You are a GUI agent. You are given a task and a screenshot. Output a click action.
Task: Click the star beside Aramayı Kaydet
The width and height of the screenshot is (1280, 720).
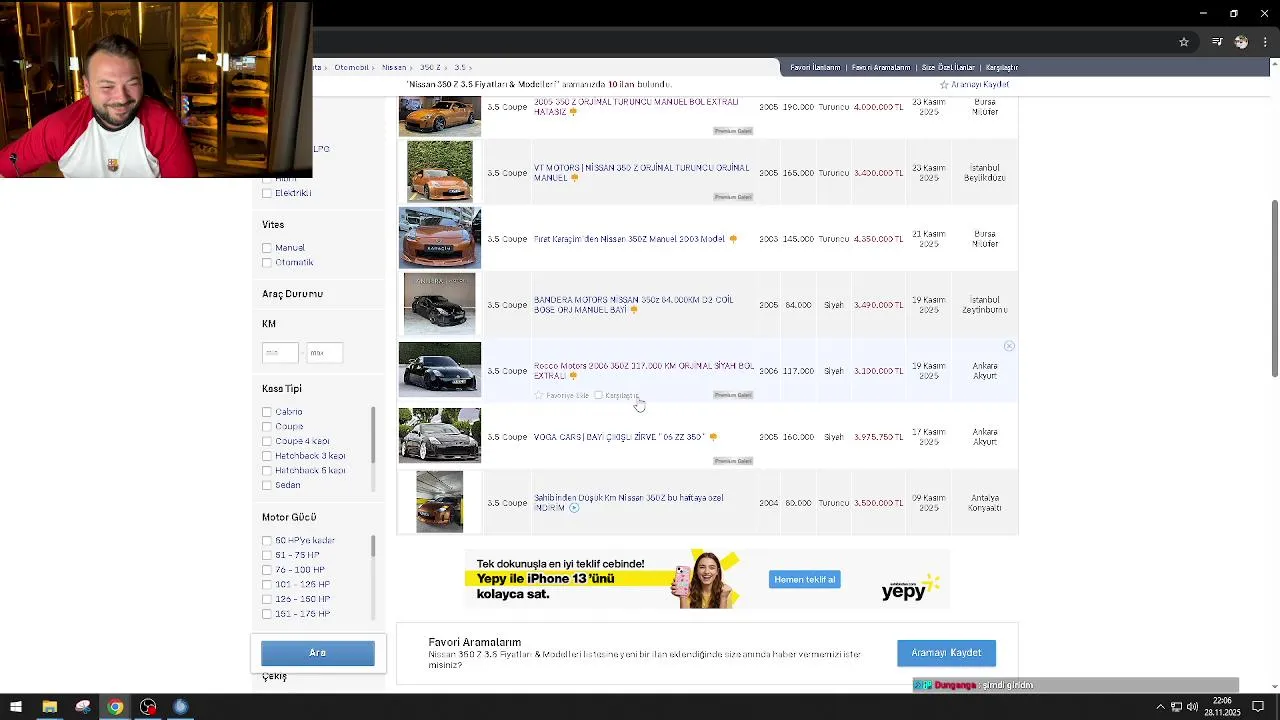pyautogui.click(x=943, y=85)
